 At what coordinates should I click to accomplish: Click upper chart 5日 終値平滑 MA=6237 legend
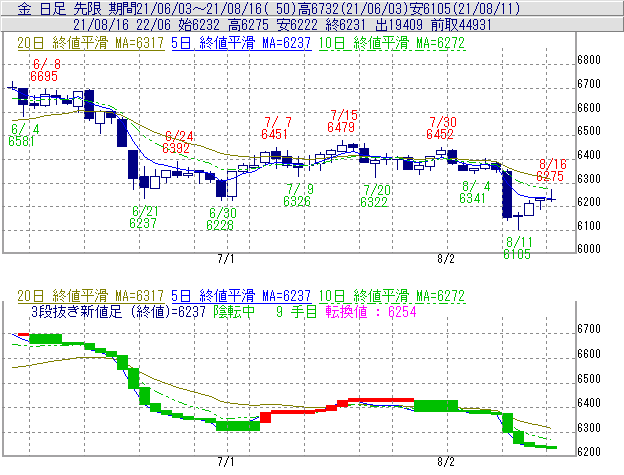[241, 43]
